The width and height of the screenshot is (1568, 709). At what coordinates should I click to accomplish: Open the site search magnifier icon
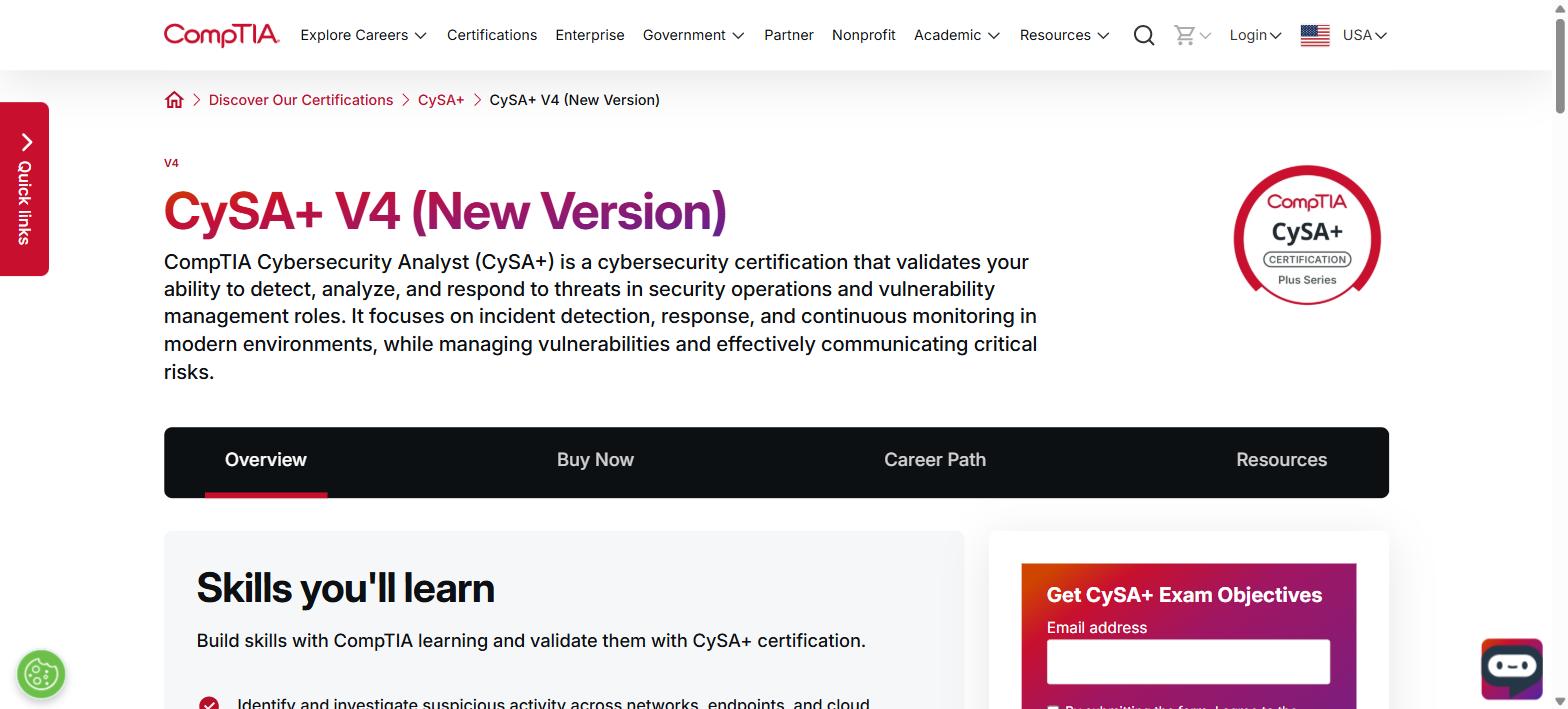[1144, 35]
